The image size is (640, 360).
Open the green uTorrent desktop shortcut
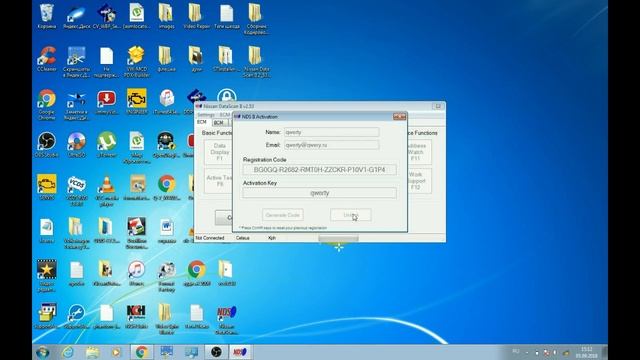[106, 144]
